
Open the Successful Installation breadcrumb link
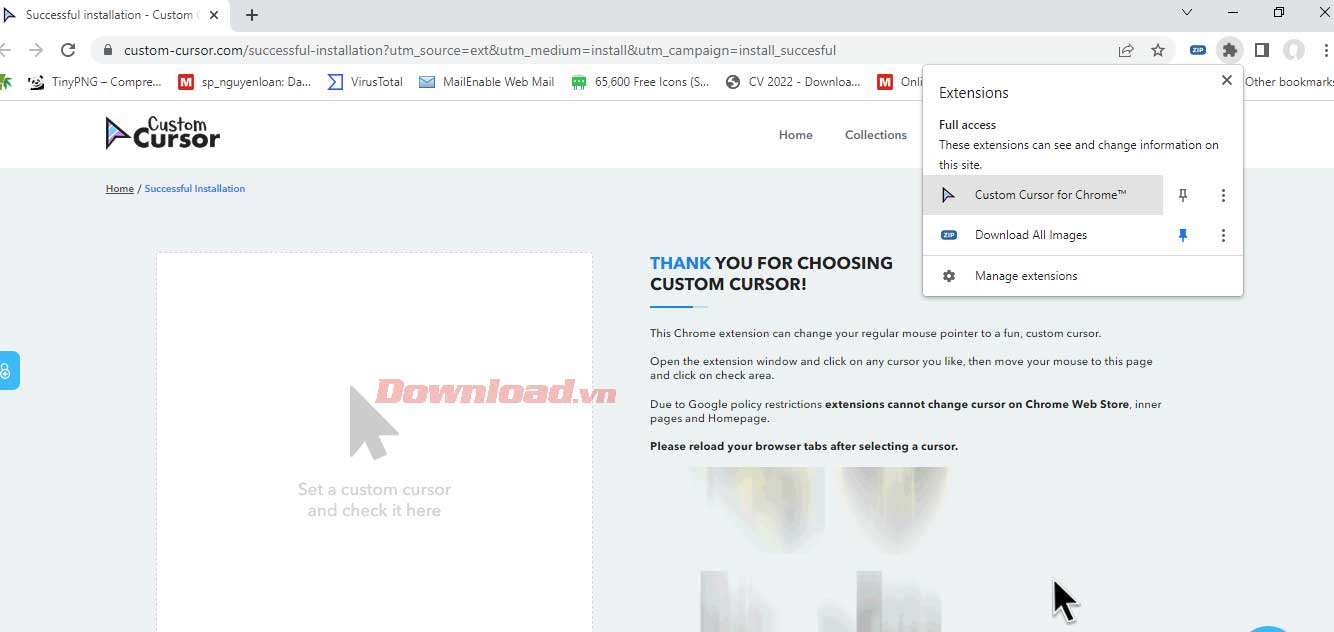click(195, 188)
